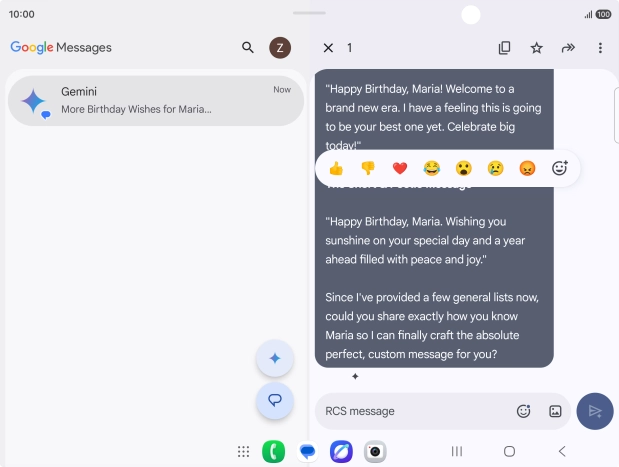
Task: React with laughing tears emoji
Action: (x=431, y=169)
